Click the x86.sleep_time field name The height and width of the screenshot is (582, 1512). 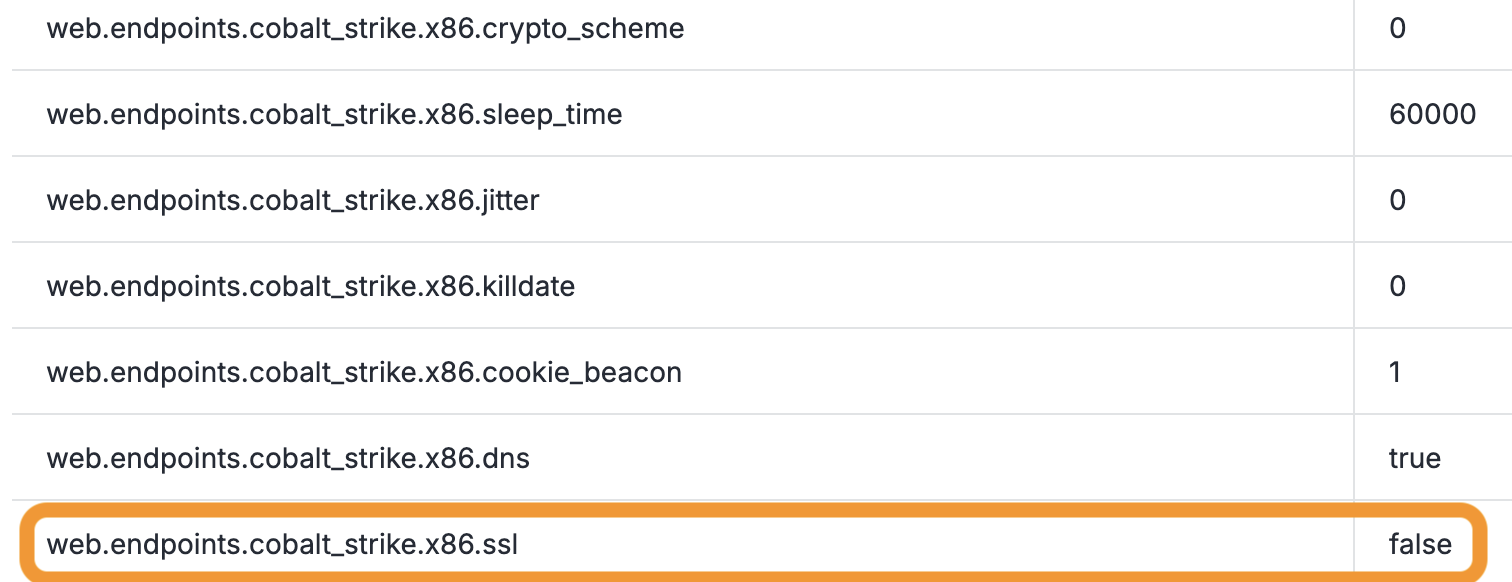(334, 115)
